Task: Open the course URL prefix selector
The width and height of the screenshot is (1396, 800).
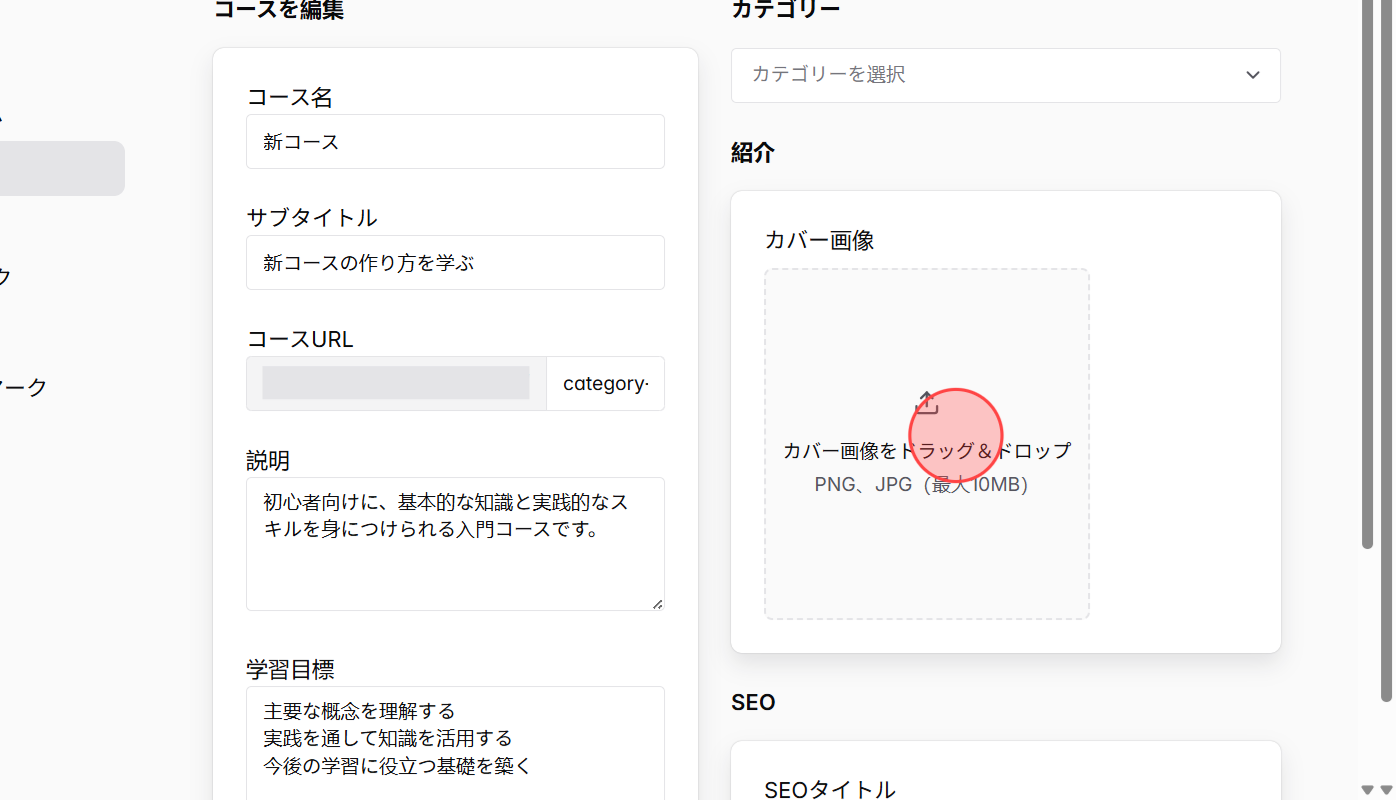Action: (605, 383)
